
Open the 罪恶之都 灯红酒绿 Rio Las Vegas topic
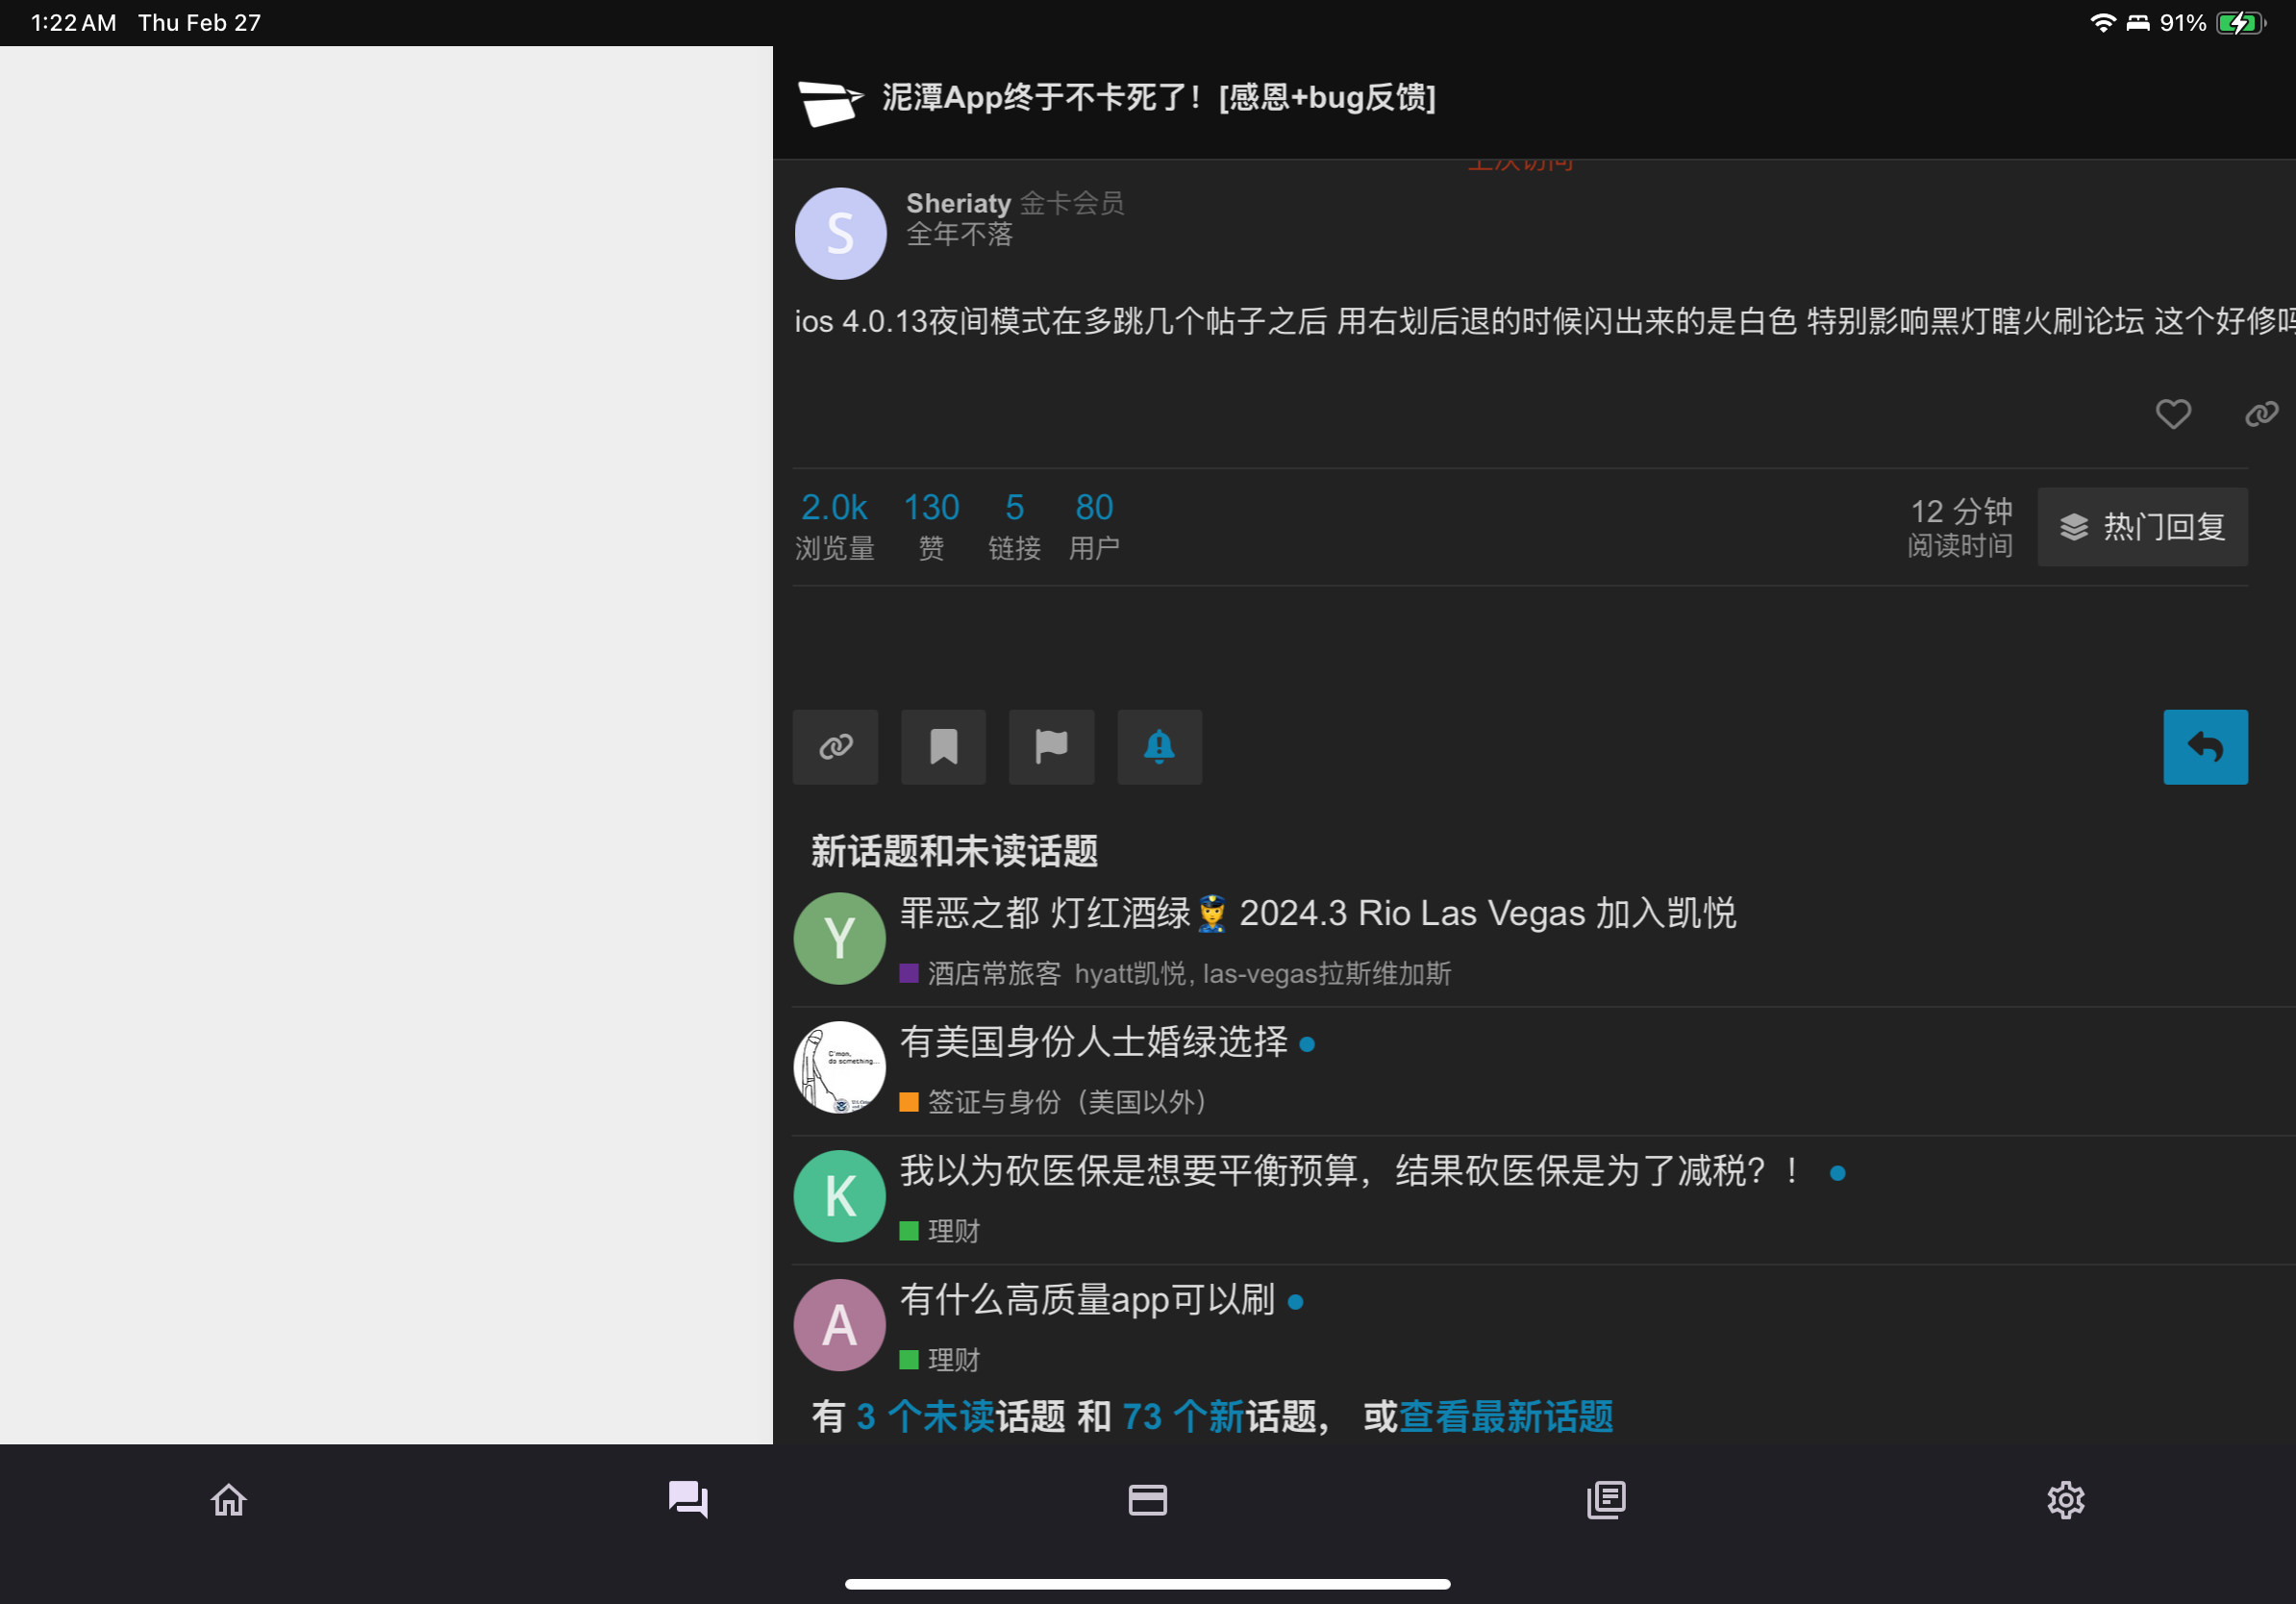[x=1317, y=913]
